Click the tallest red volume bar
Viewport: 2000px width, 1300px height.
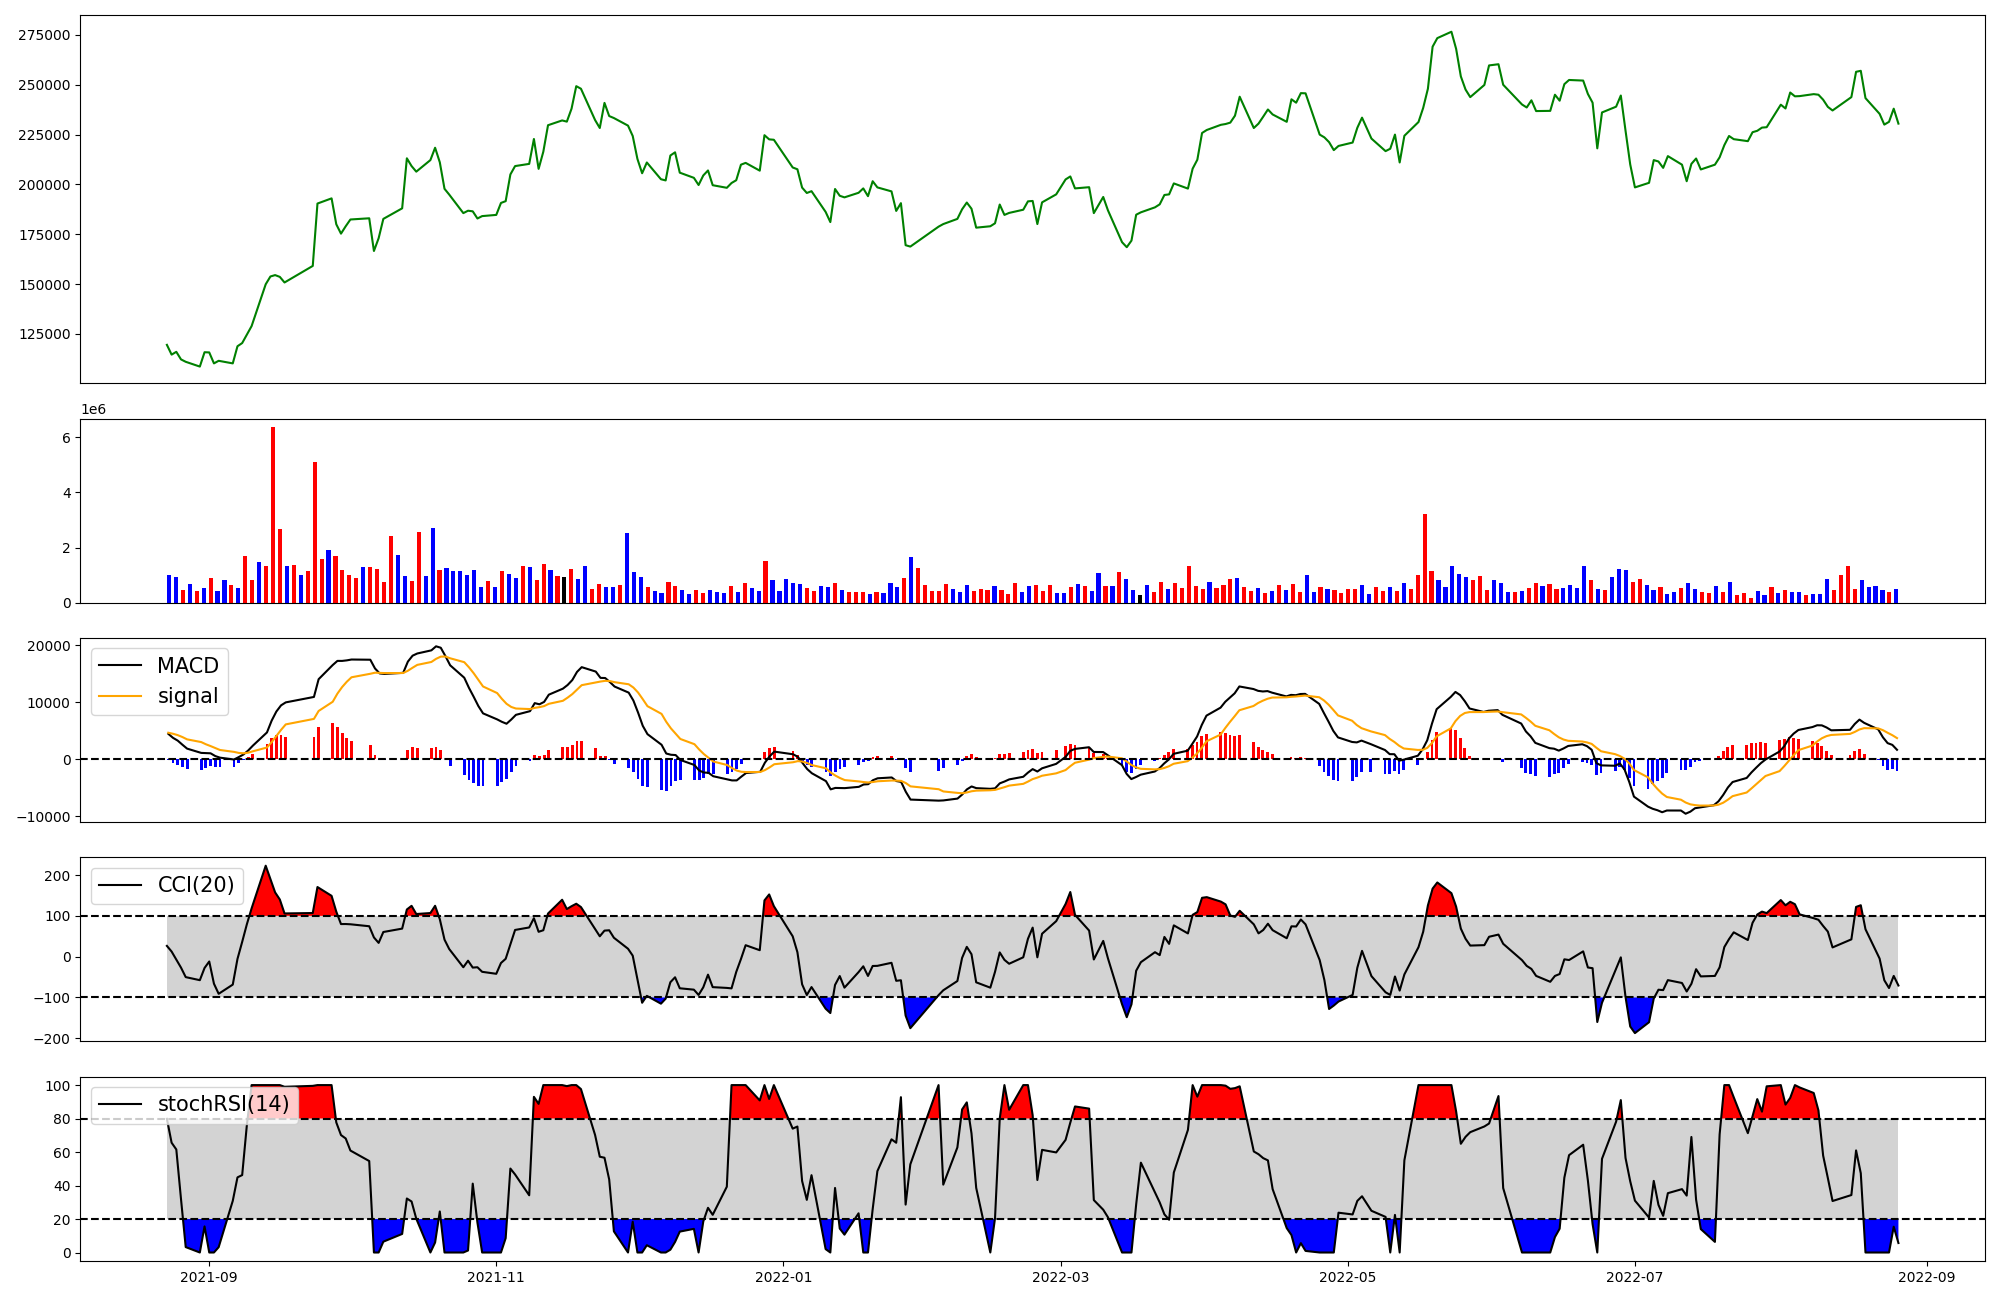tap(273, 515)
